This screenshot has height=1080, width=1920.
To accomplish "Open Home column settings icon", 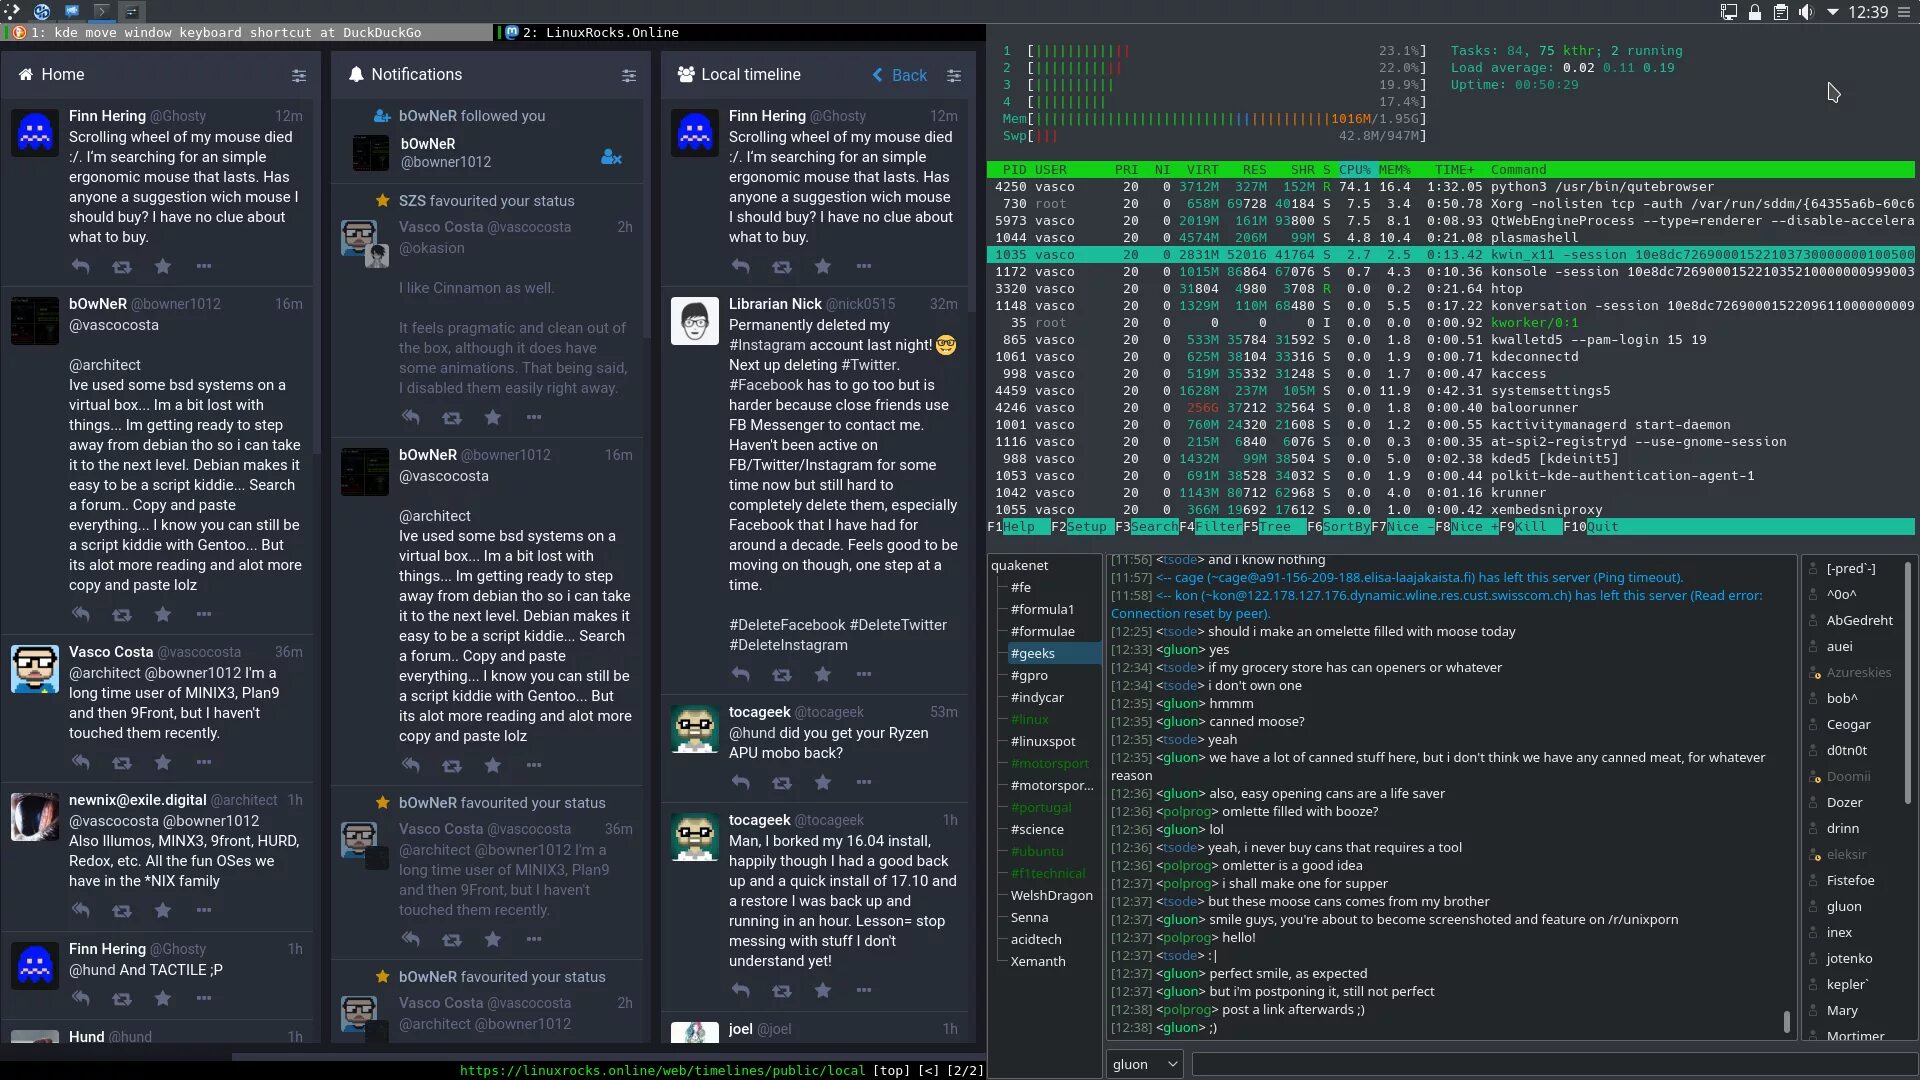I will coord(299,75).
